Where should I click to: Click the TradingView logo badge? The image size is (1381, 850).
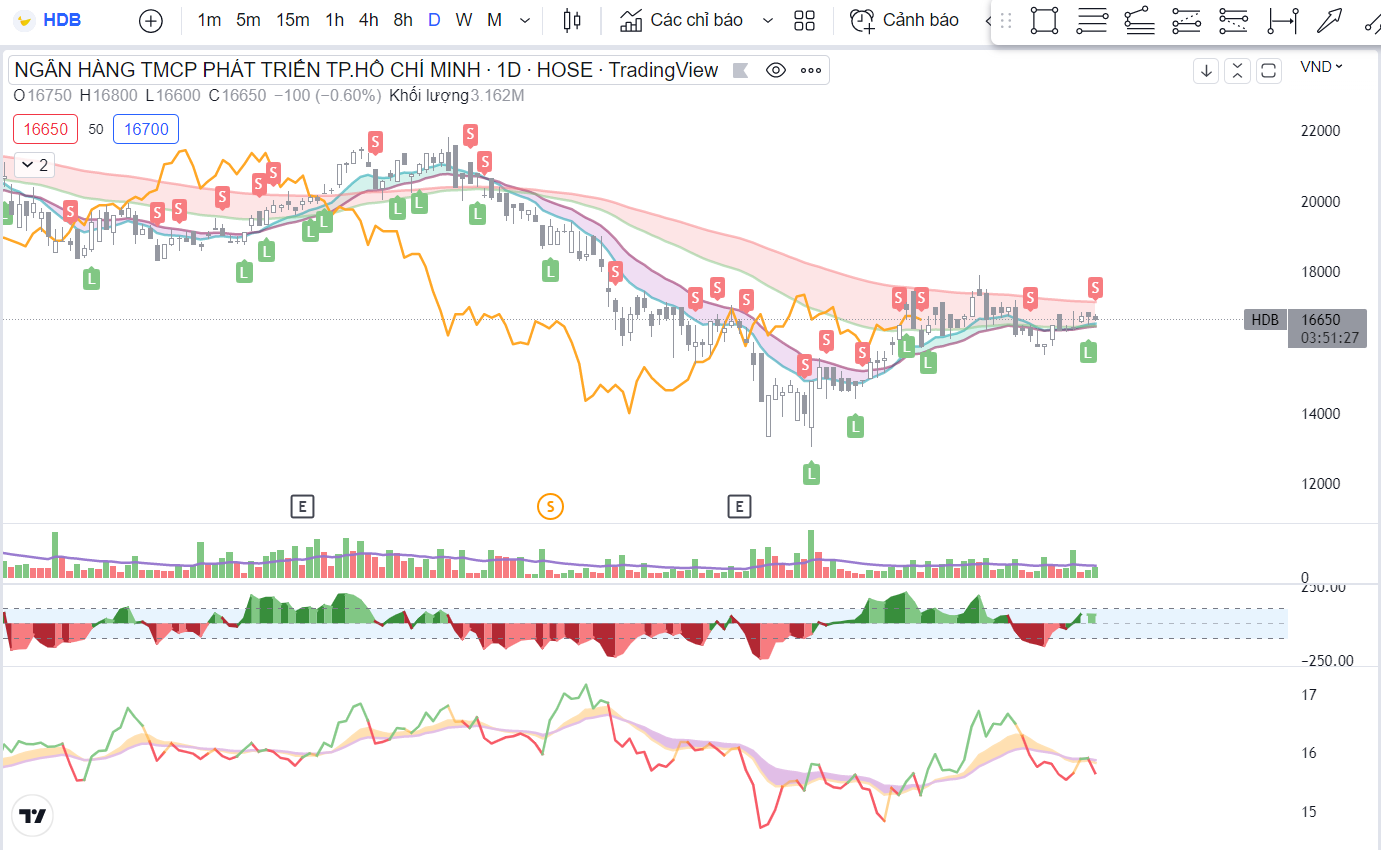tap(32, 816)
